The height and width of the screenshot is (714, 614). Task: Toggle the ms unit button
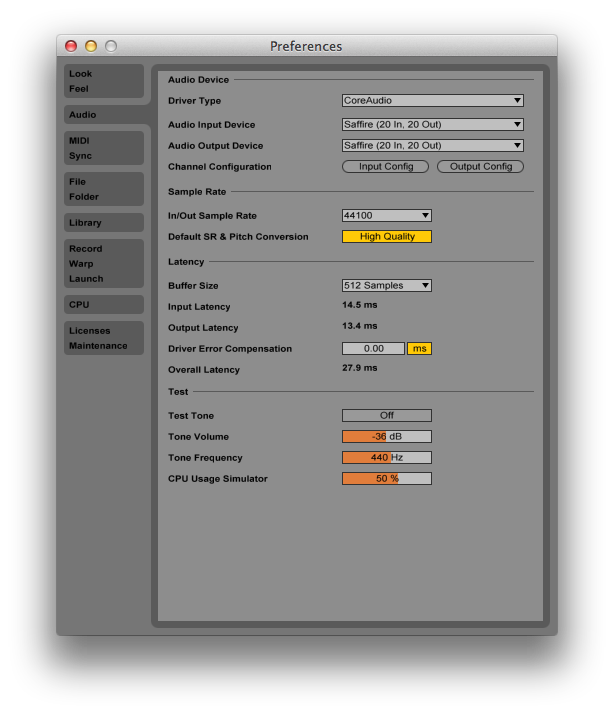click(420, 348)
